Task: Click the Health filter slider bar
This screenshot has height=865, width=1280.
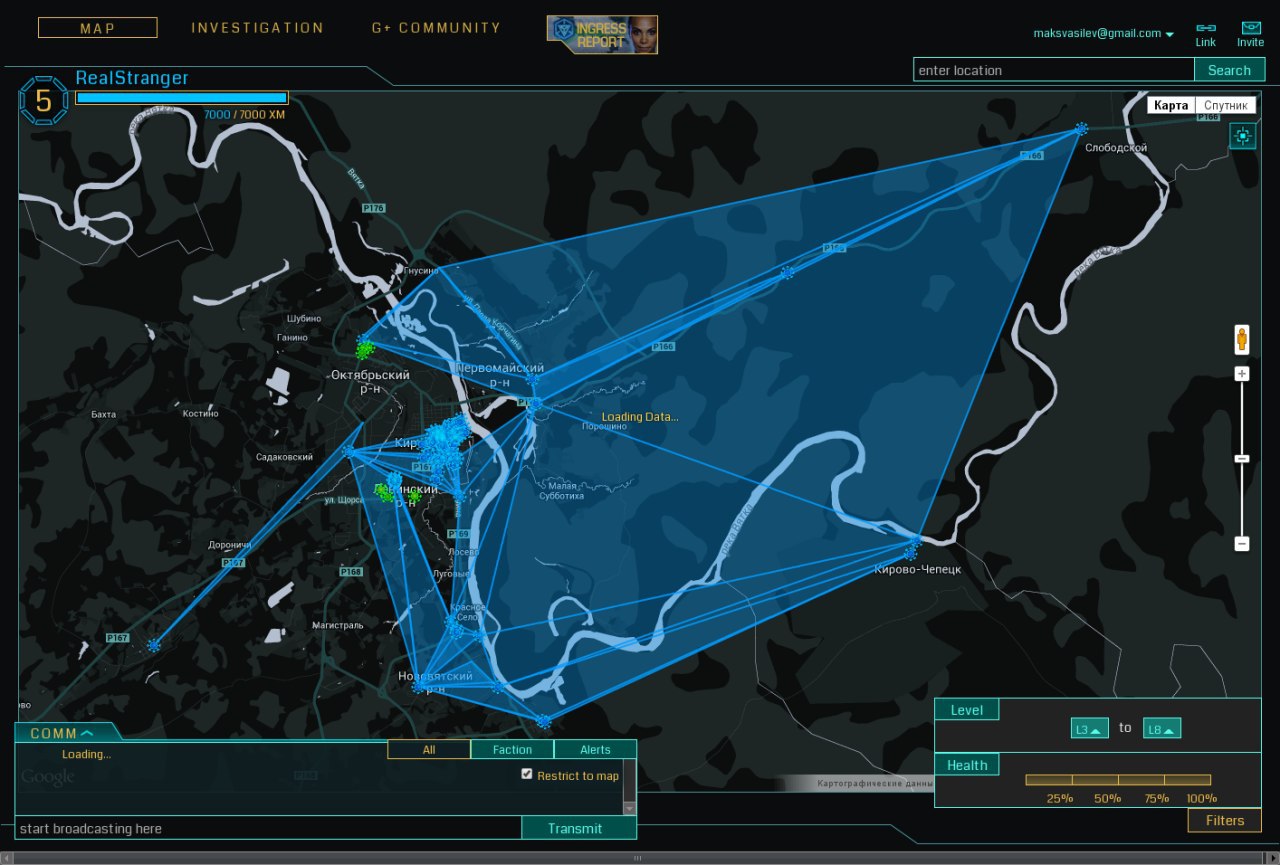Action: click(x=1118, y=780)
